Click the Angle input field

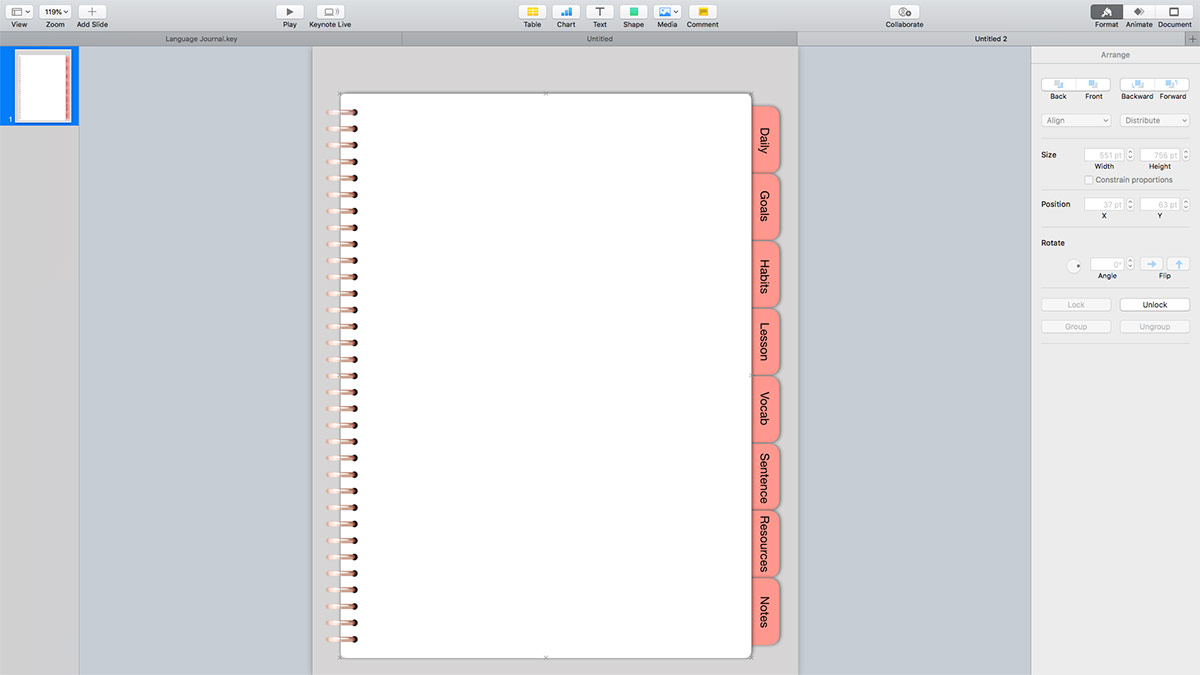[1107, 264]
